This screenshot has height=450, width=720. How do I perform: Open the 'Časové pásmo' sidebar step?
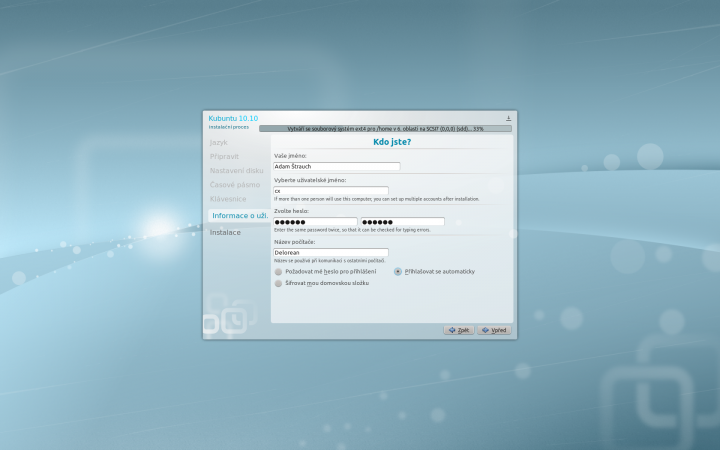click(x=235, y=185)
